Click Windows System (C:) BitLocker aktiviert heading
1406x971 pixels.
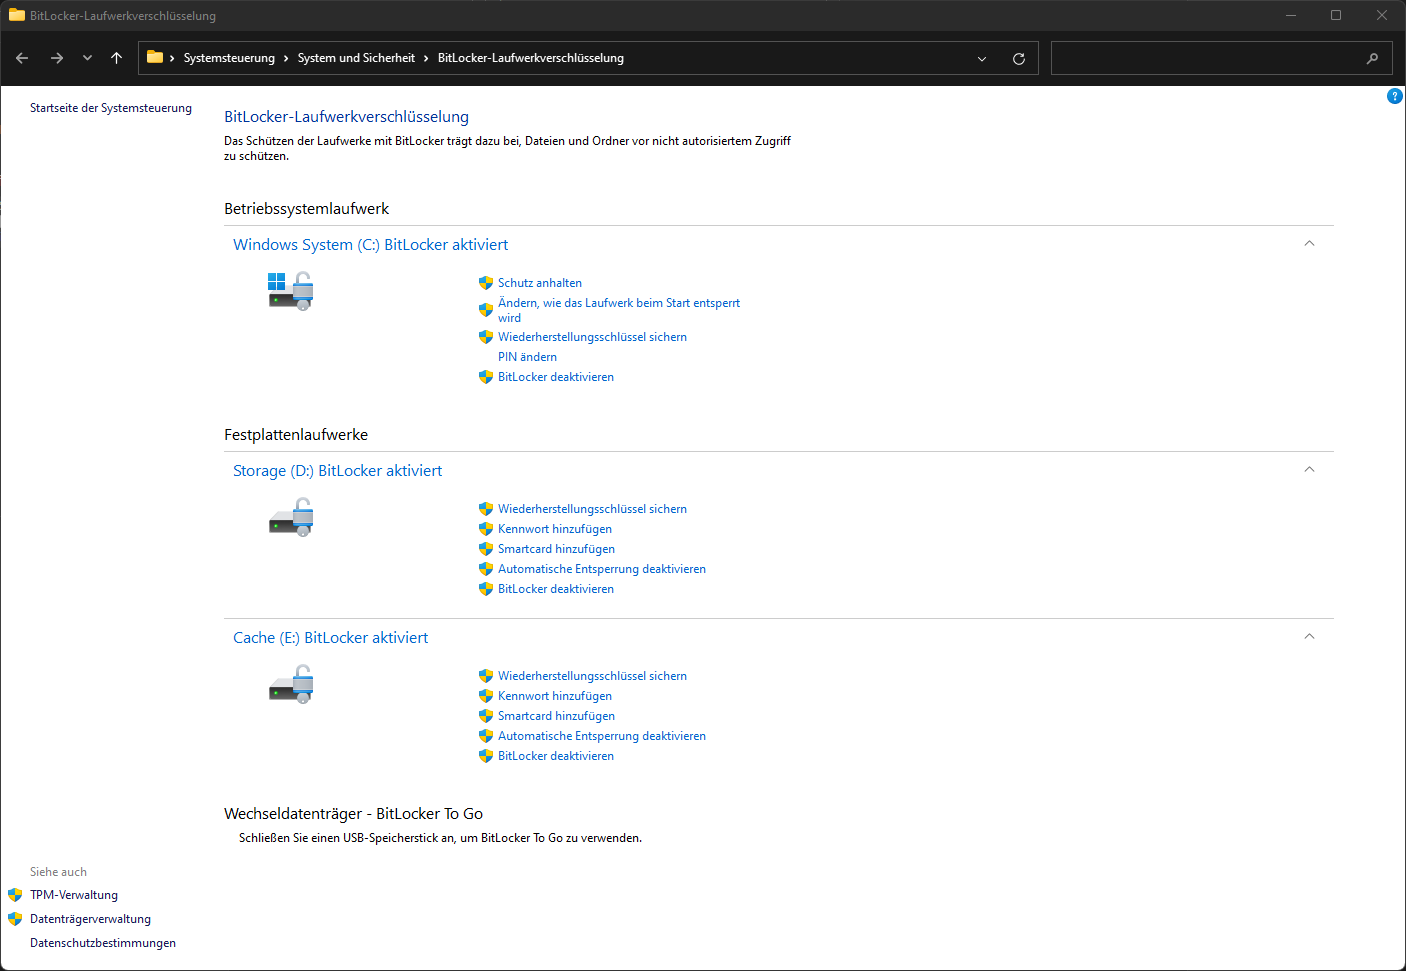(370, 245)
